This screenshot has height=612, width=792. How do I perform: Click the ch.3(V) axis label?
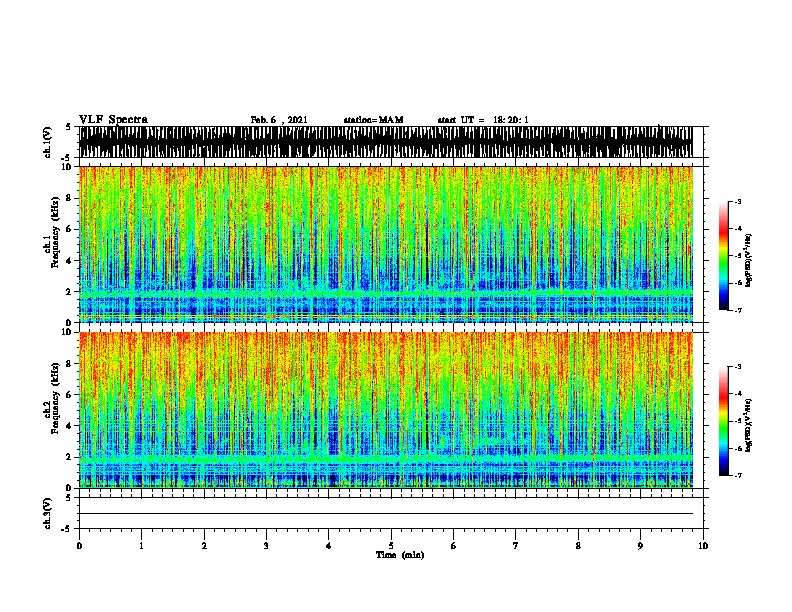click(46, 513)
